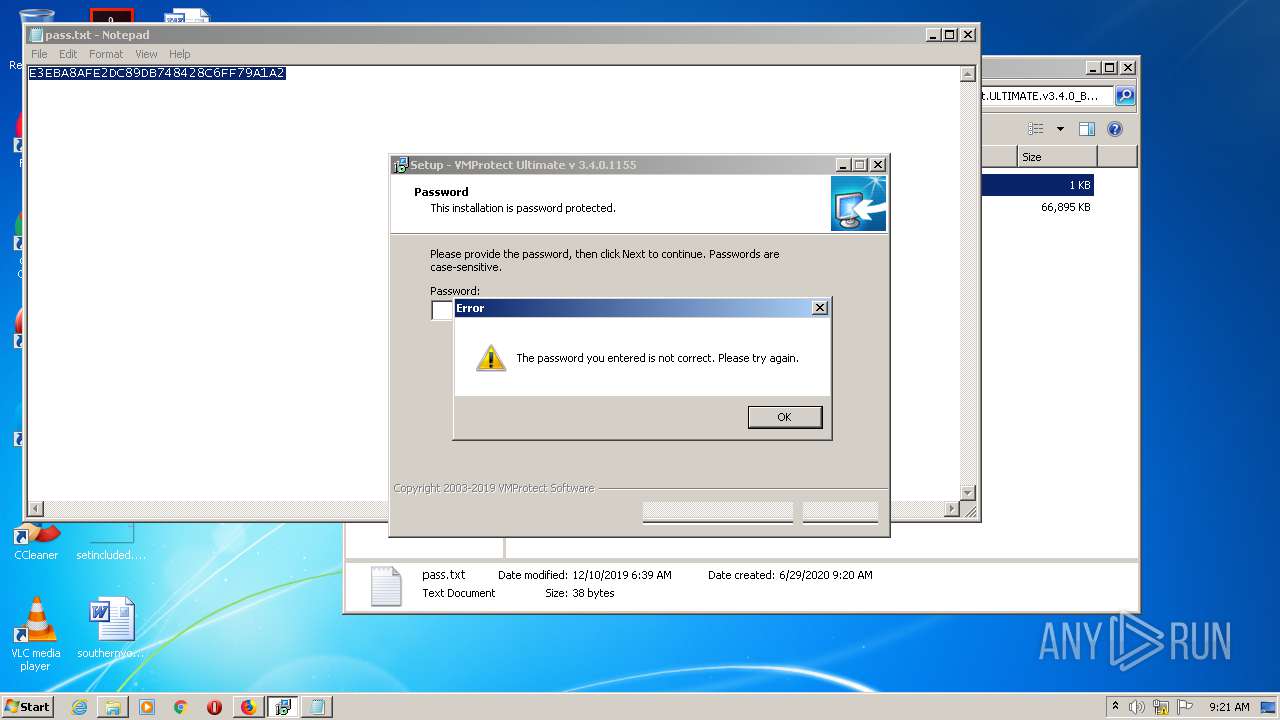Launch Opera from the taskbar
The image size is (1280, 720).
point(214,707)
